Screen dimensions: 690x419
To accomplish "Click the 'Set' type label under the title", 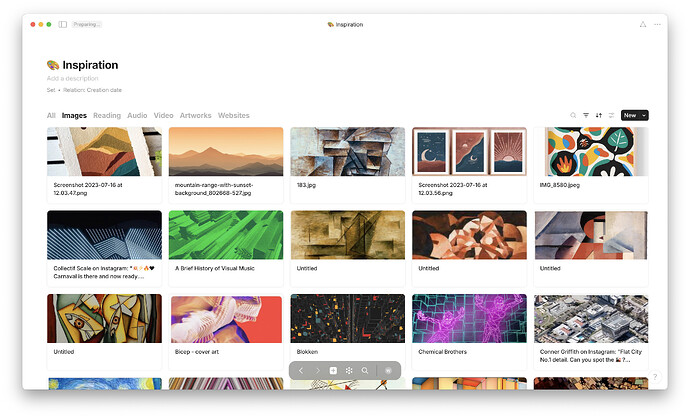I will (51, 90).
